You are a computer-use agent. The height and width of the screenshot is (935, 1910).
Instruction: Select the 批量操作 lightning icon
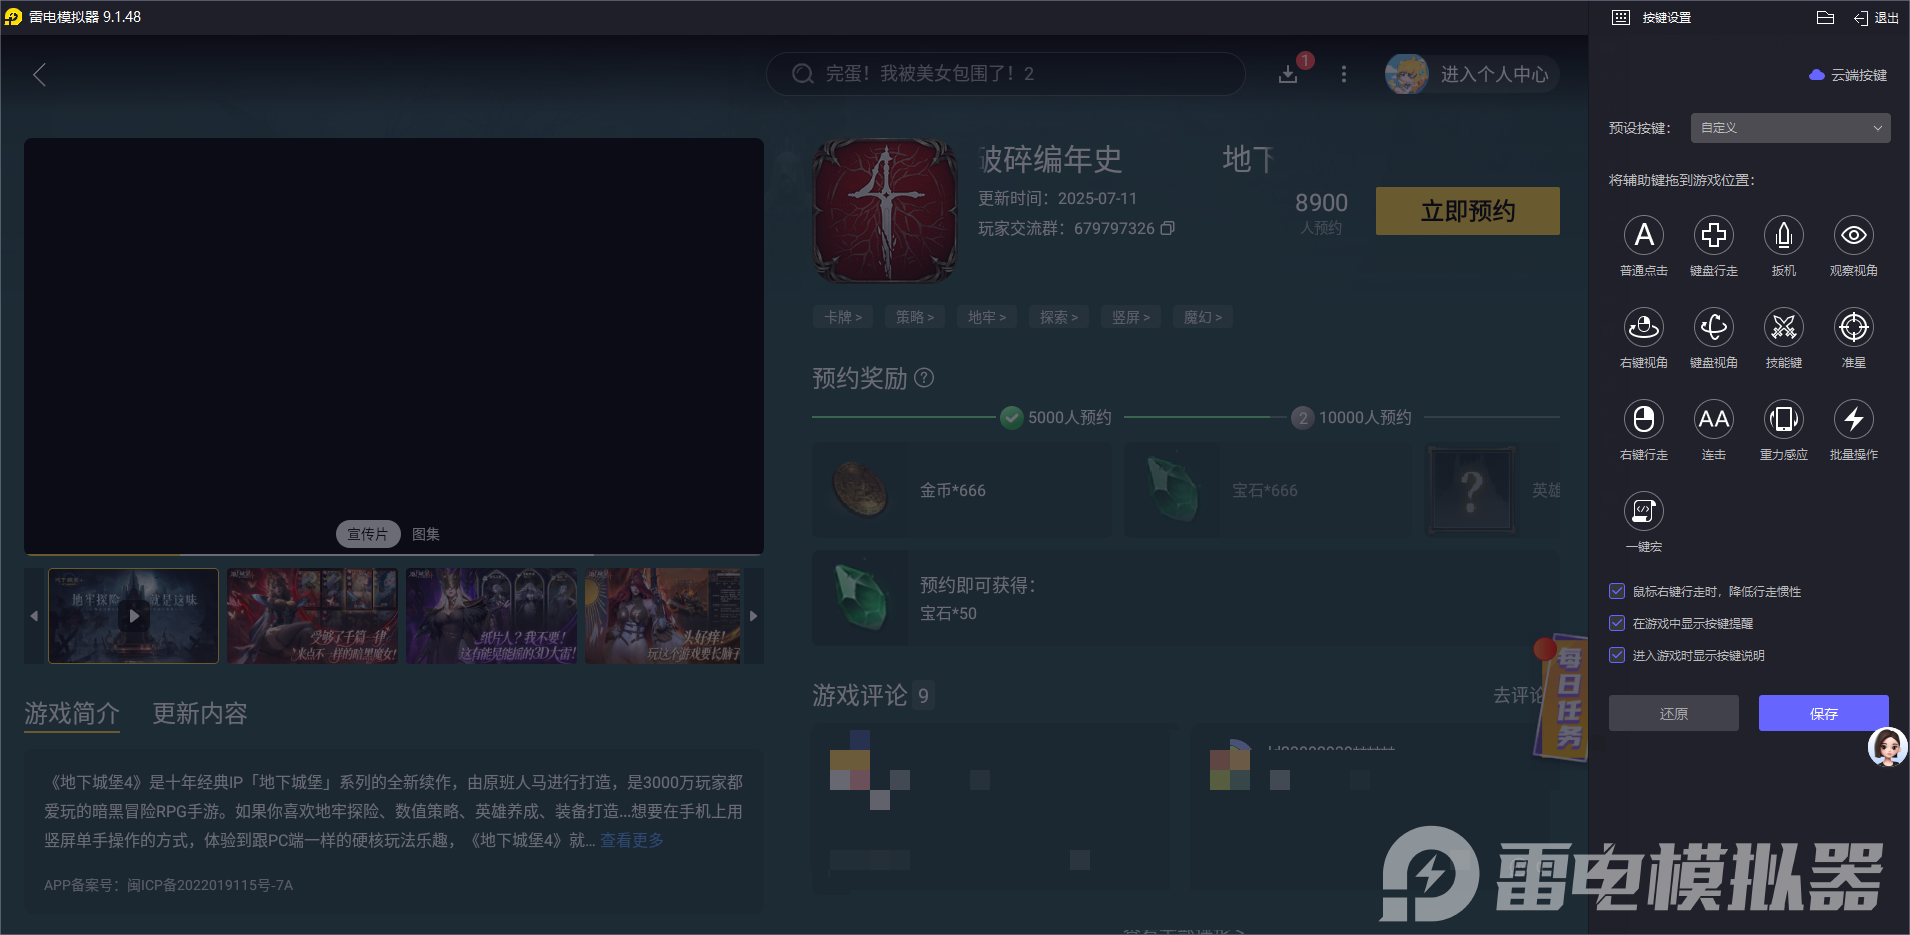pos(1853,419)
